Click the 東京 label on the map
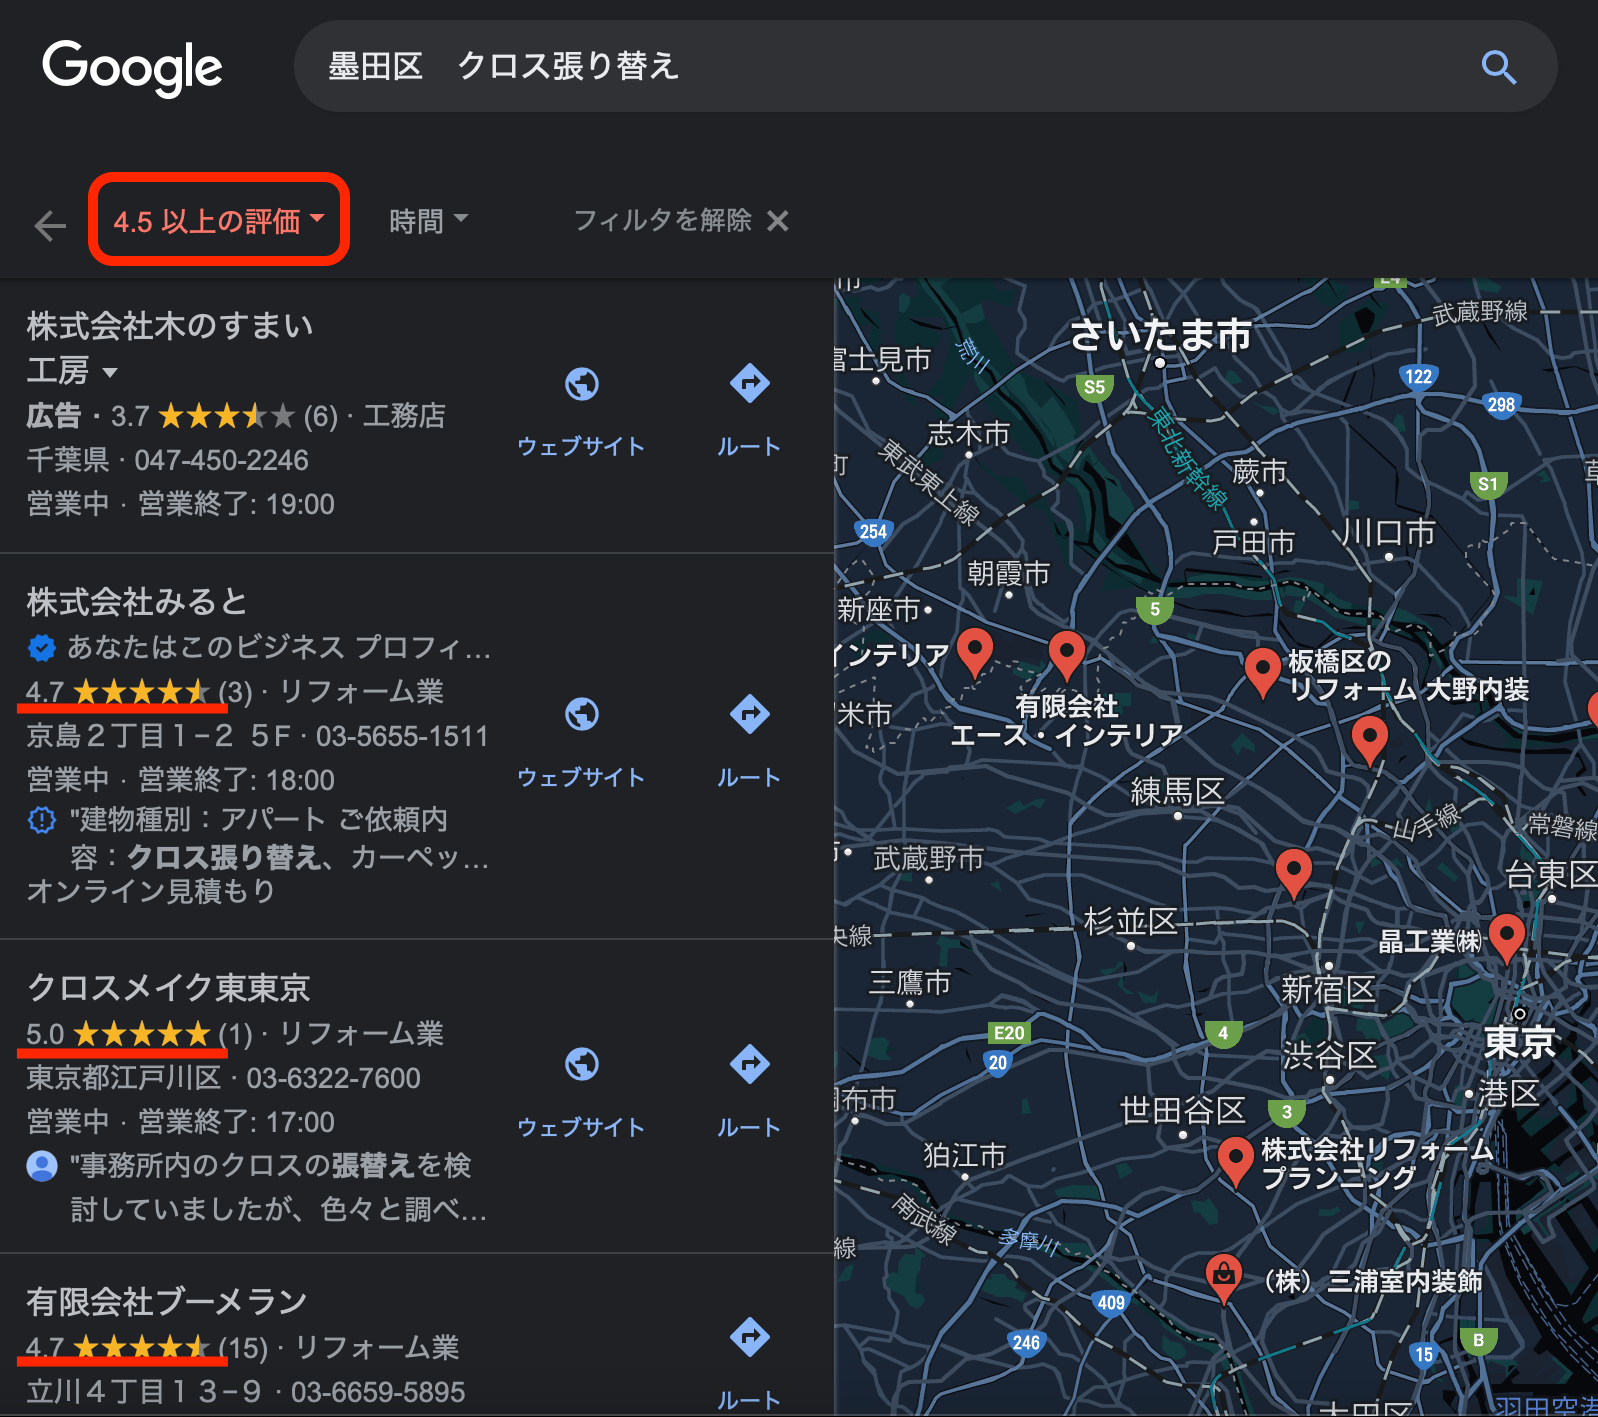 coord(1518,1041)
